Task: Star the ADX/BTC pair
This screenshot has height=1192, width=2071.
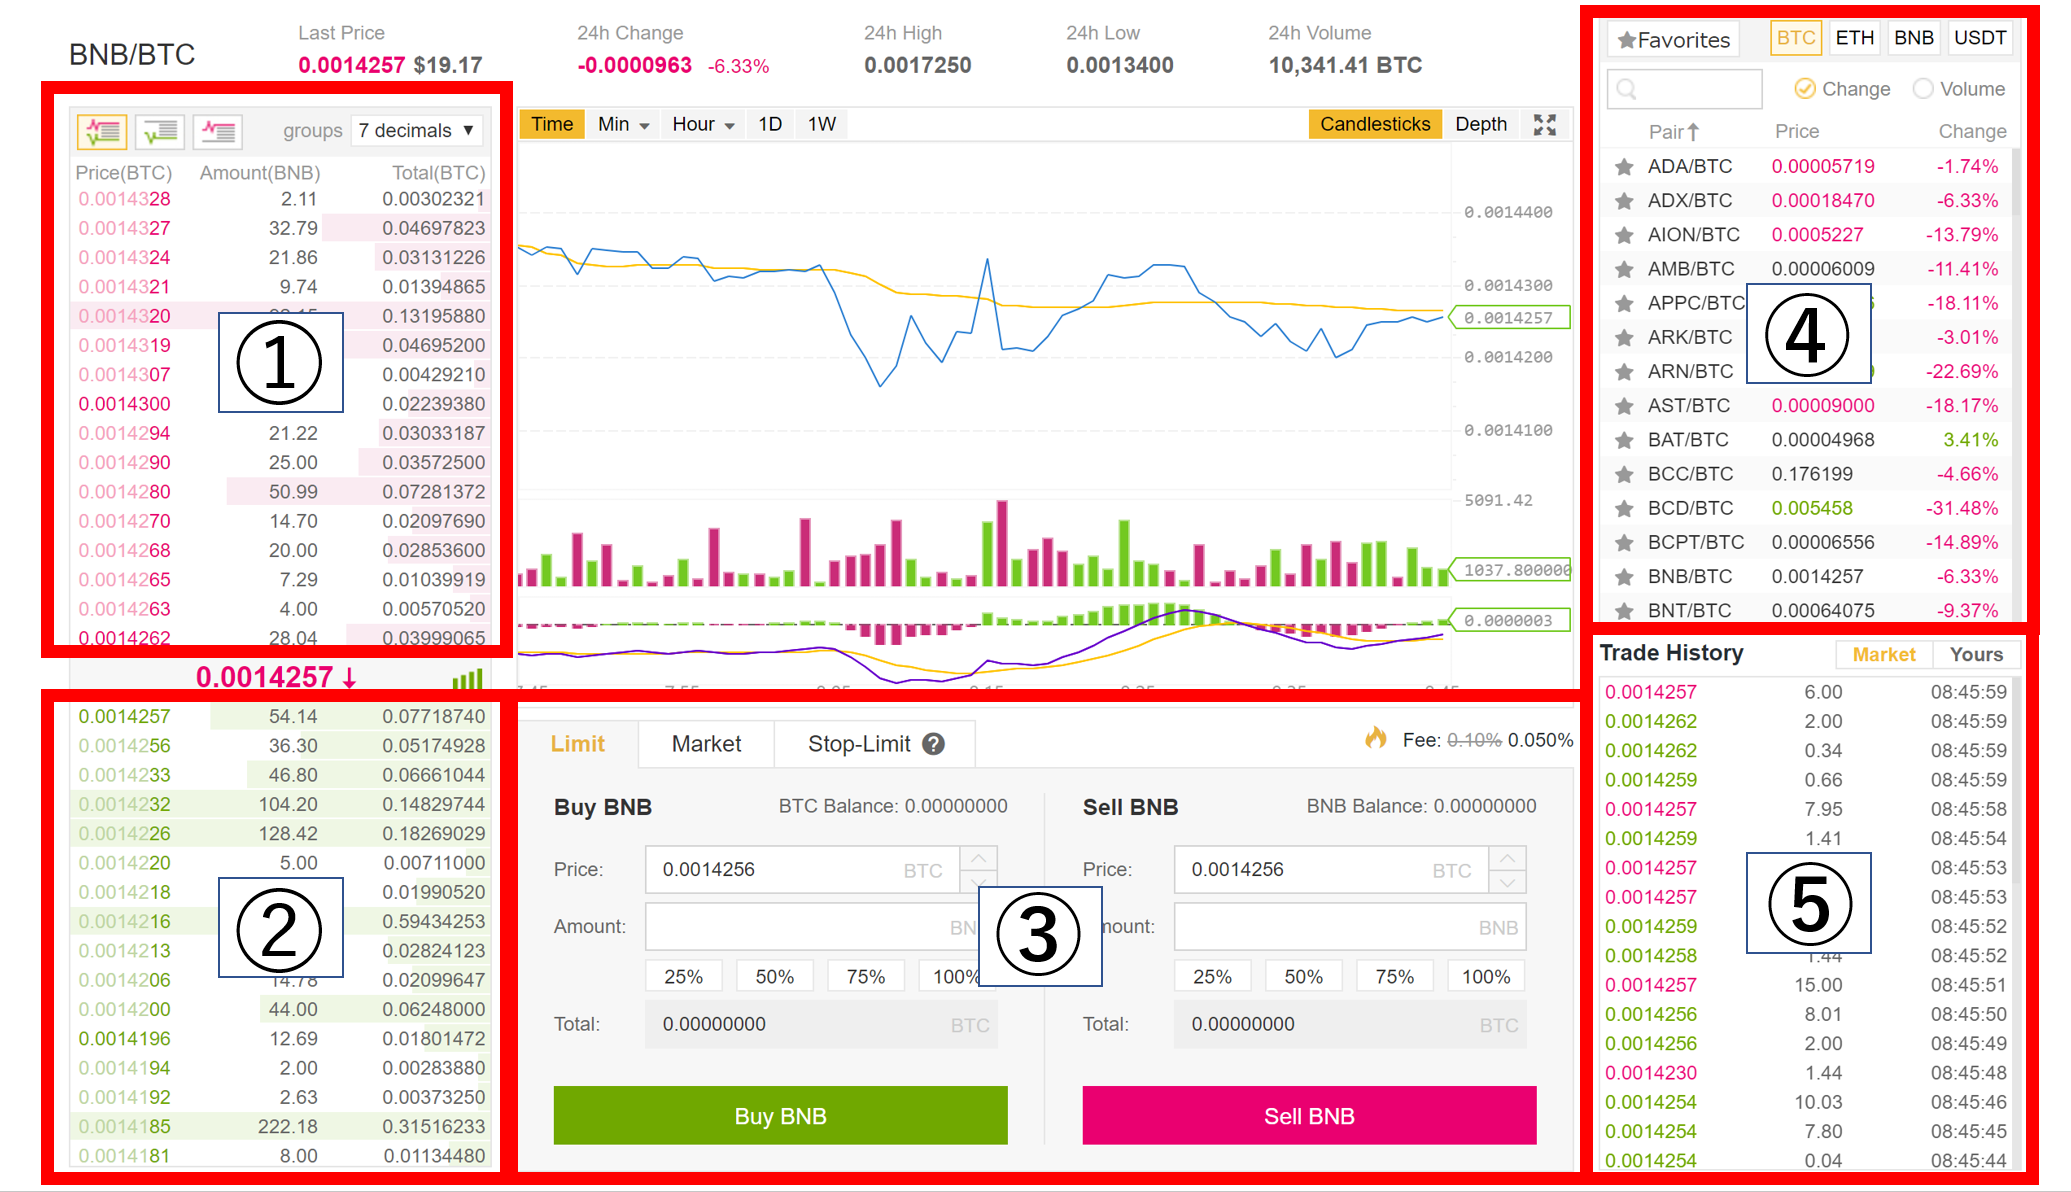Action: point(1625,201)
